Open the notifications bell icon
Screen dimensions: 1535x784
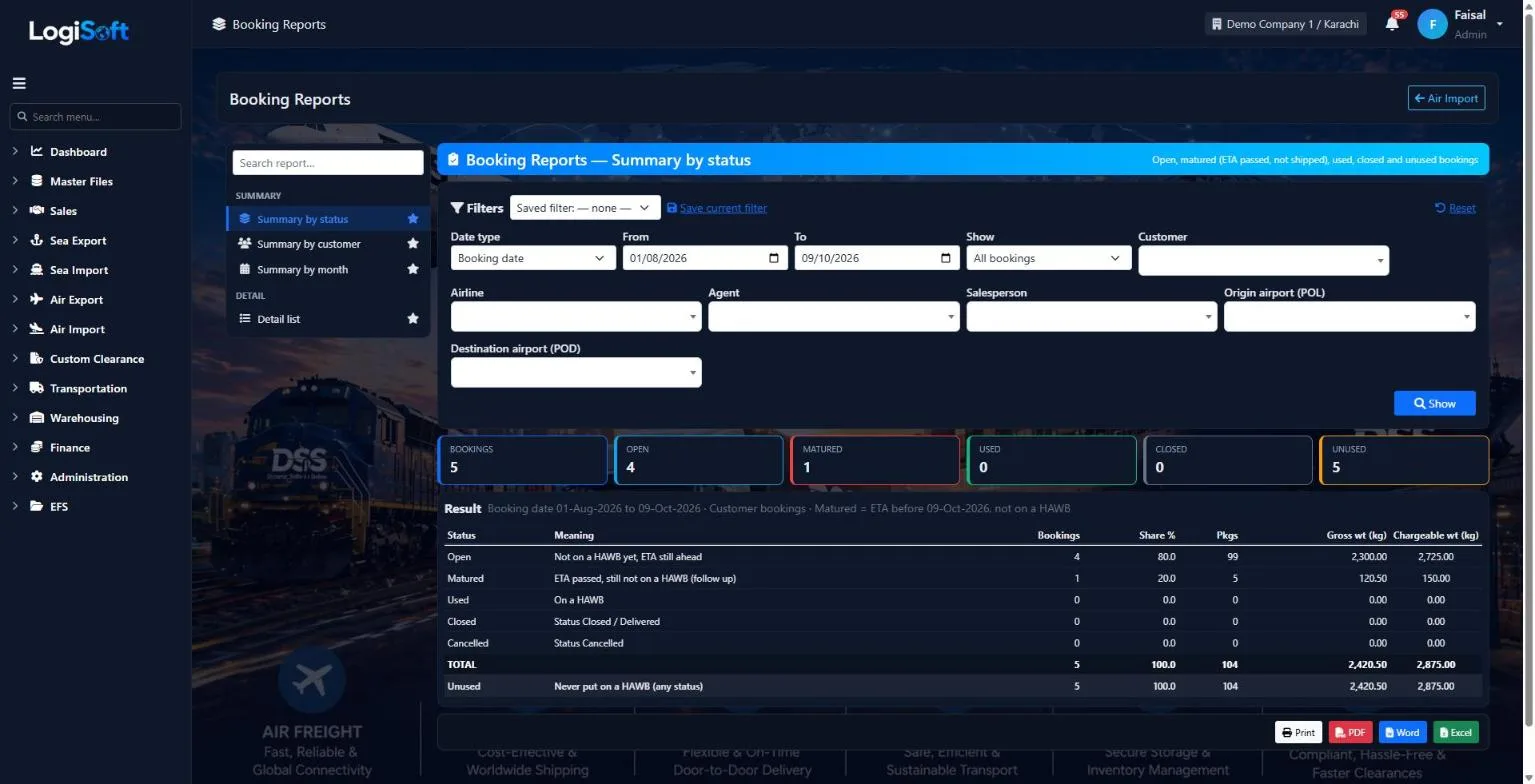coord(1392,23)
